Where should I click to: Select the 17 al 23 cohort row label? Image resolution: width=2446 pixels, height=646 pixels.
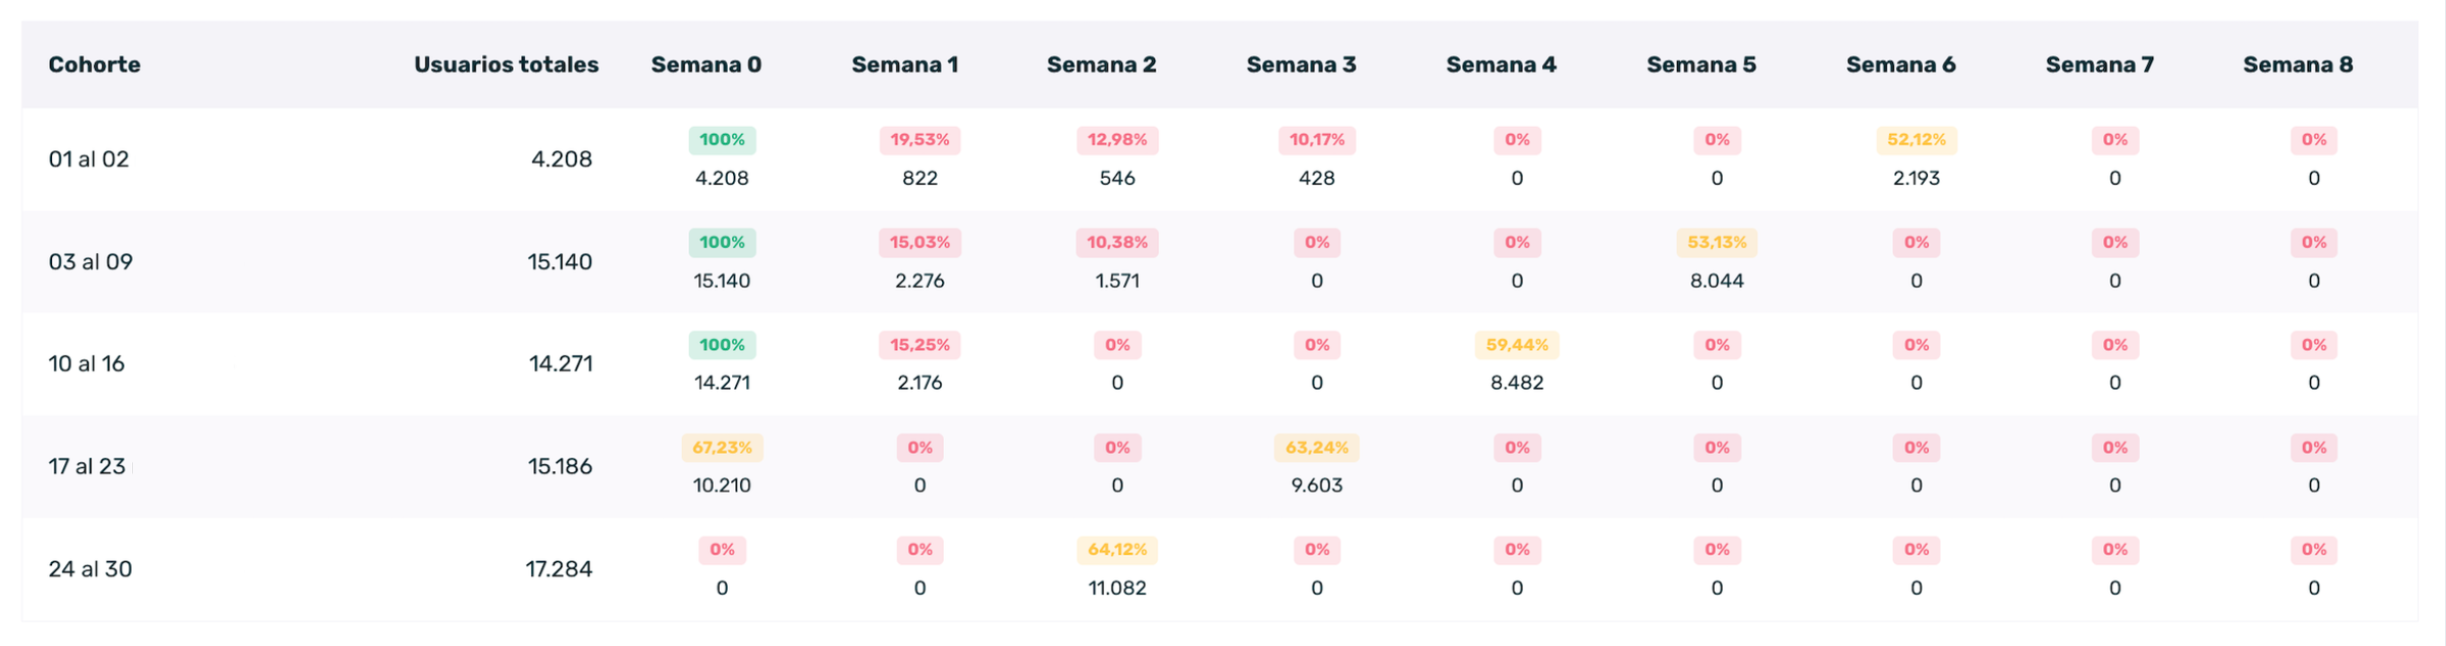click(x=87, y=466)
